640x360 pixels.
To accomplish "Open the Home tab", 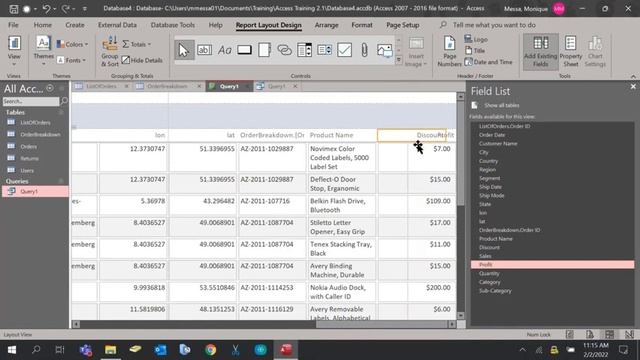I will pyautogui.click(x=42, y=25).
